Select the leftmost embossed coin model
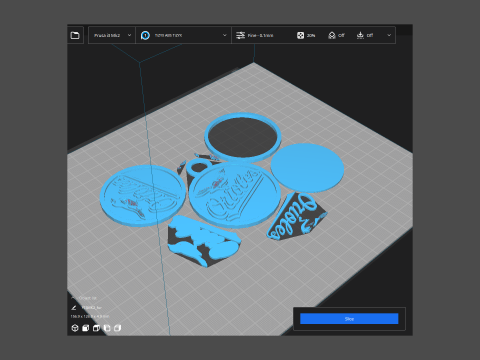The height and width of the screenshot is (360, 480). click(x=143, y=196)
